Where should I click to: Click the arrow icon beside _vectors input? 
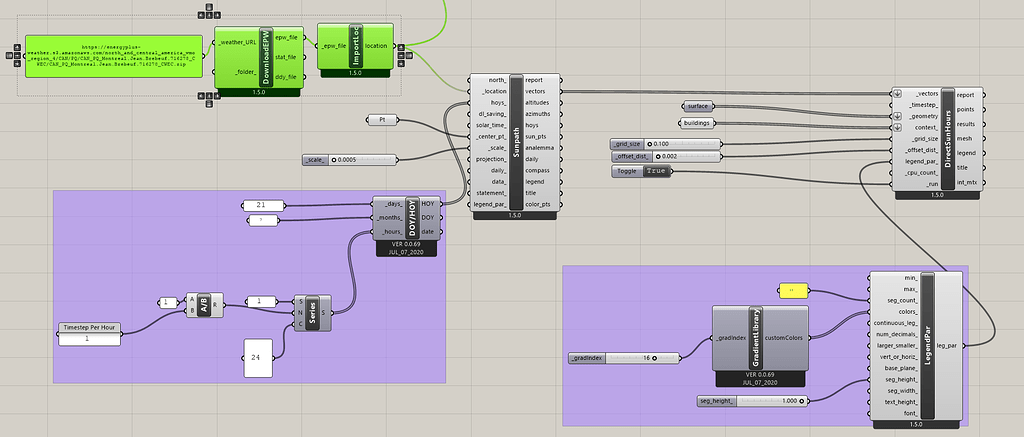897,93
